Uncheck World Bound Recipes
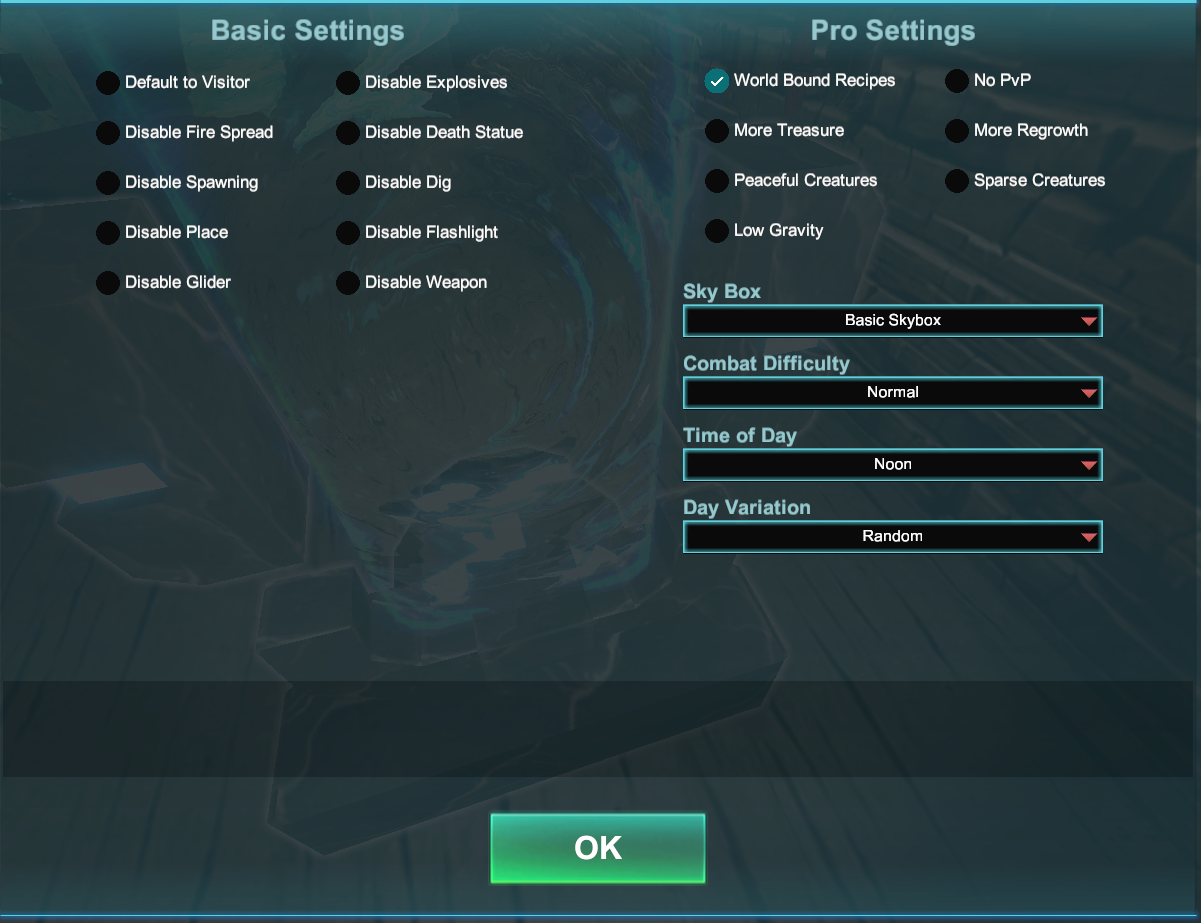This screenshot has height=923, width=1201. coord(717,81)
